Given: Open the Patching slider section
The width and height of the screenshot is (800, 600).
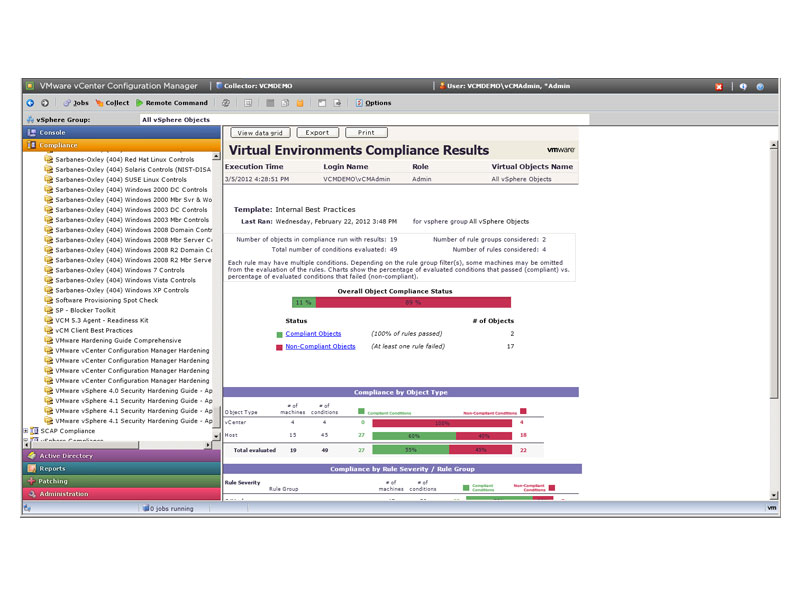Looking at the screenshot, I should [x=122, y=481].
